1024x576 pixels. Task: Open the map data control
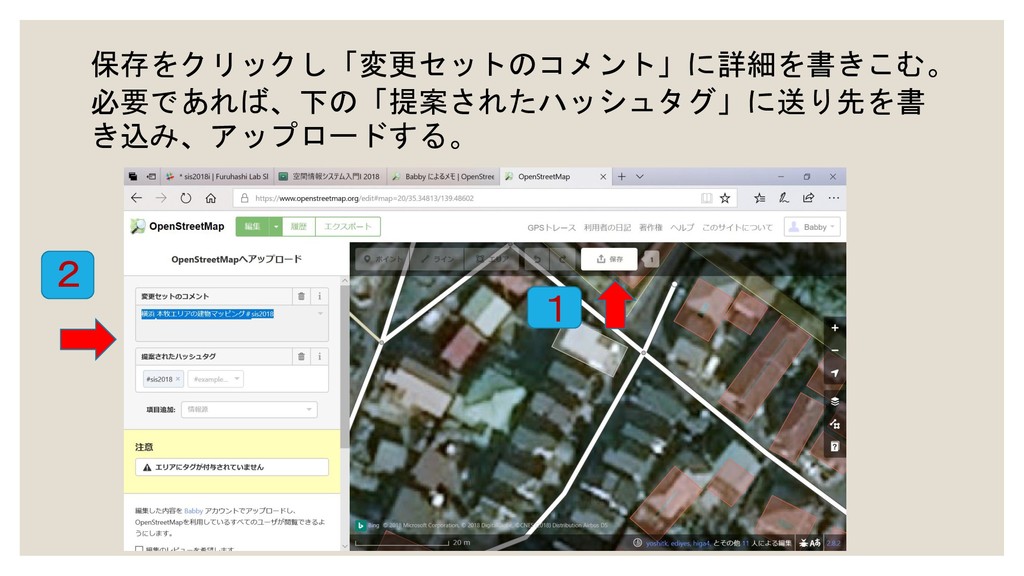coord(835,424)
